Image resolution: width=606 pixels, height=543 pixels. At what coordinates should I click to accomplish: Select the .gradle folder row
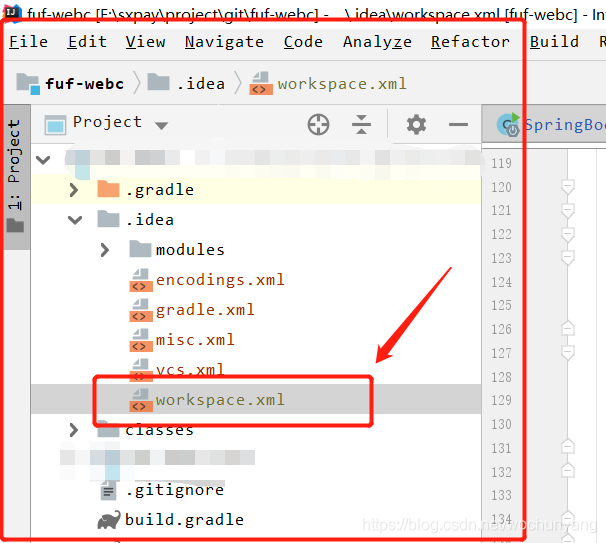(x=256, y=190)
